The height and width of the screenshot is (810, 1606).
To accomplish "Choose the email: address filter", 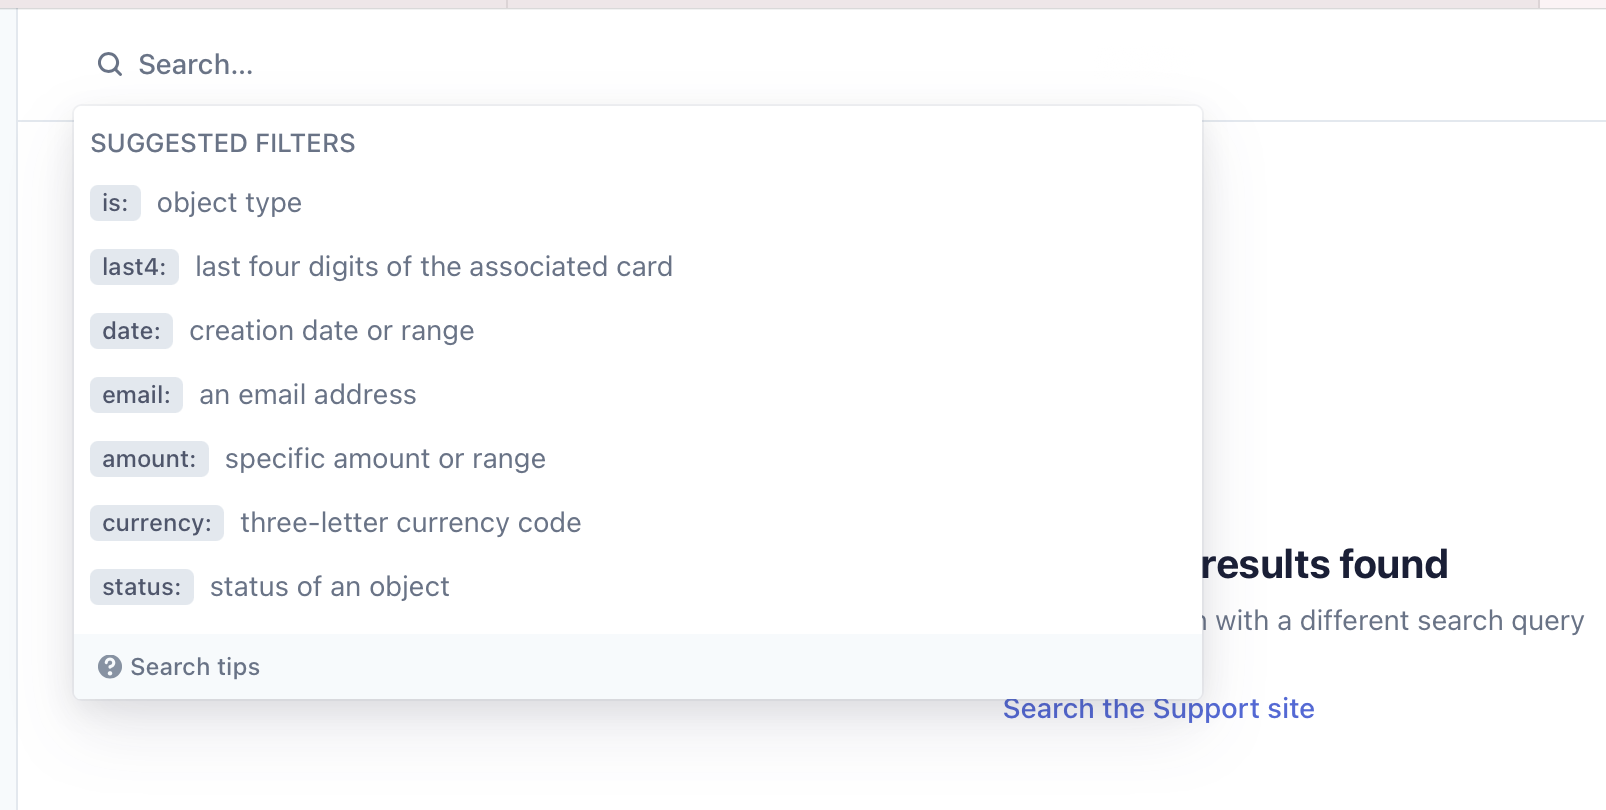I will tap(136, 395).
